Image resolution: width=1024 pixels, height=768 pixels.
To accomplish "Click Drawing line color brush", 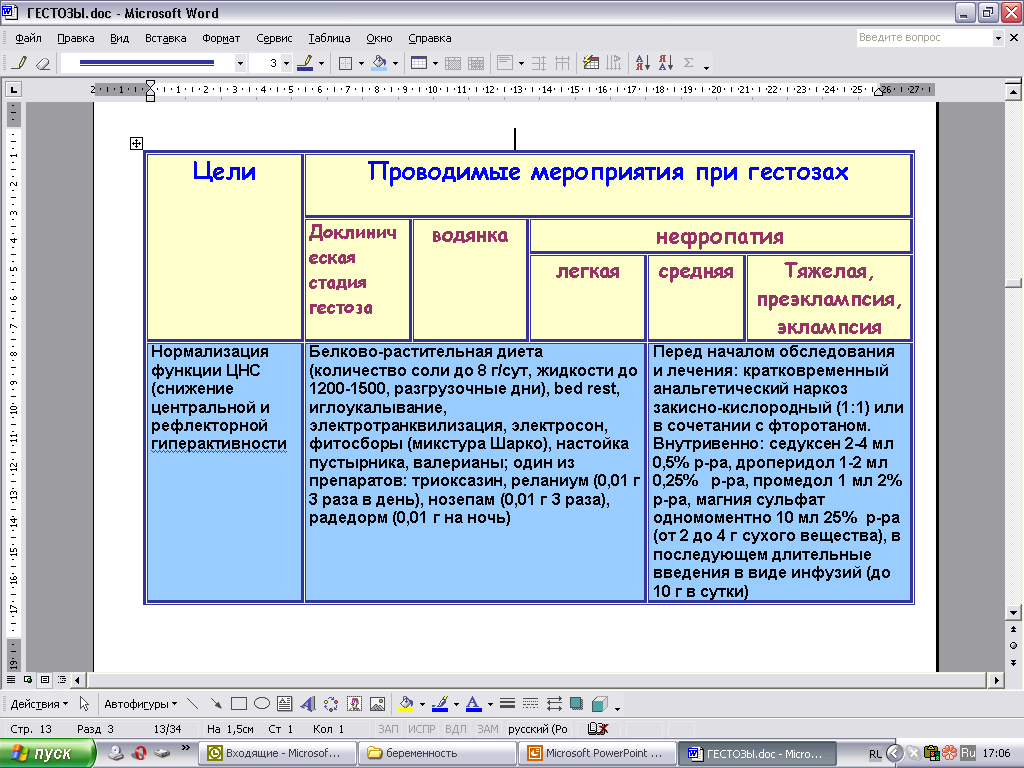I will click(440, 703).
